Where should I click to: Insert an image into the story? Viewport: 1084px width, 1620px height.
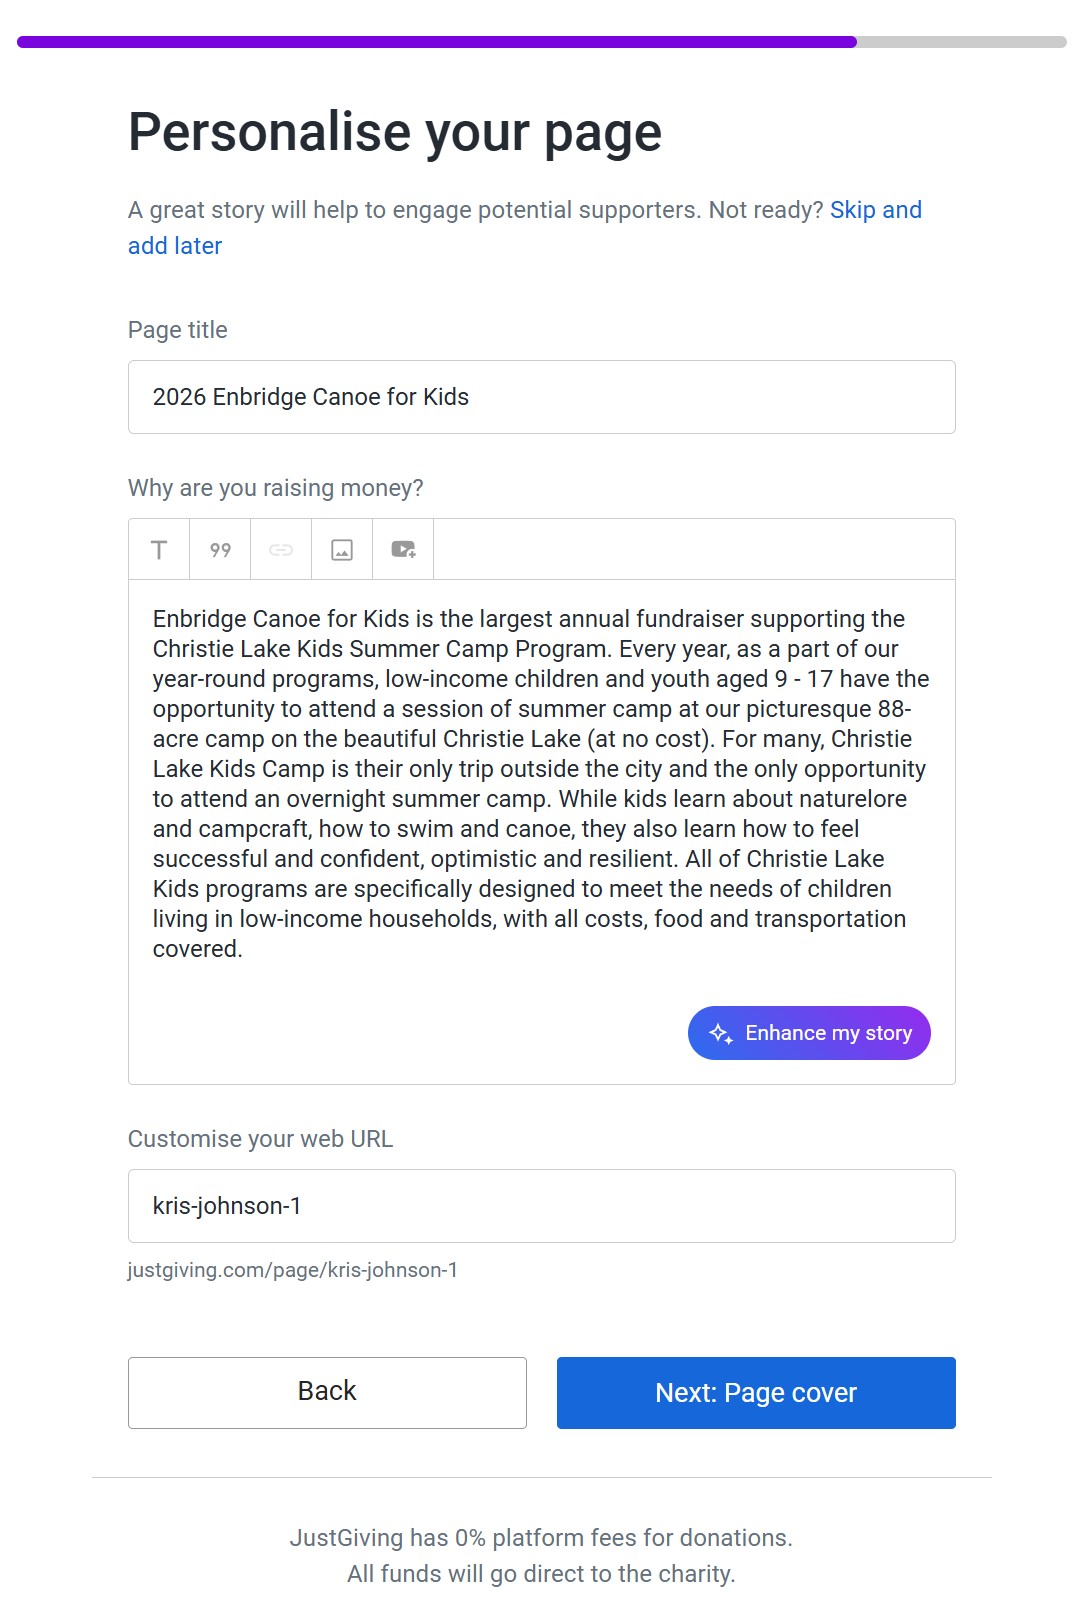342,550
